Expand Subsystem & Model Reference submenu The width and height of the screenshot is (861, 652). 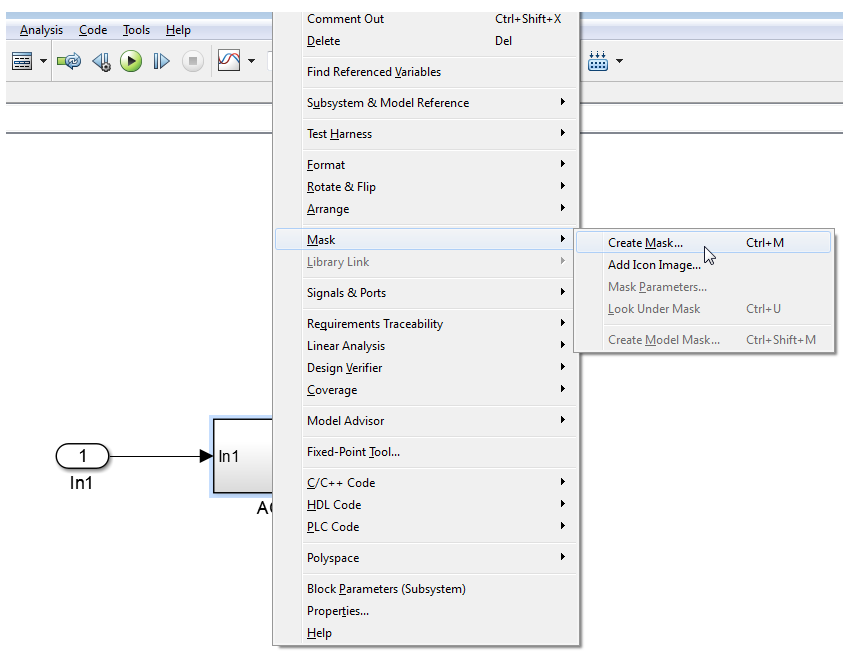426,103
